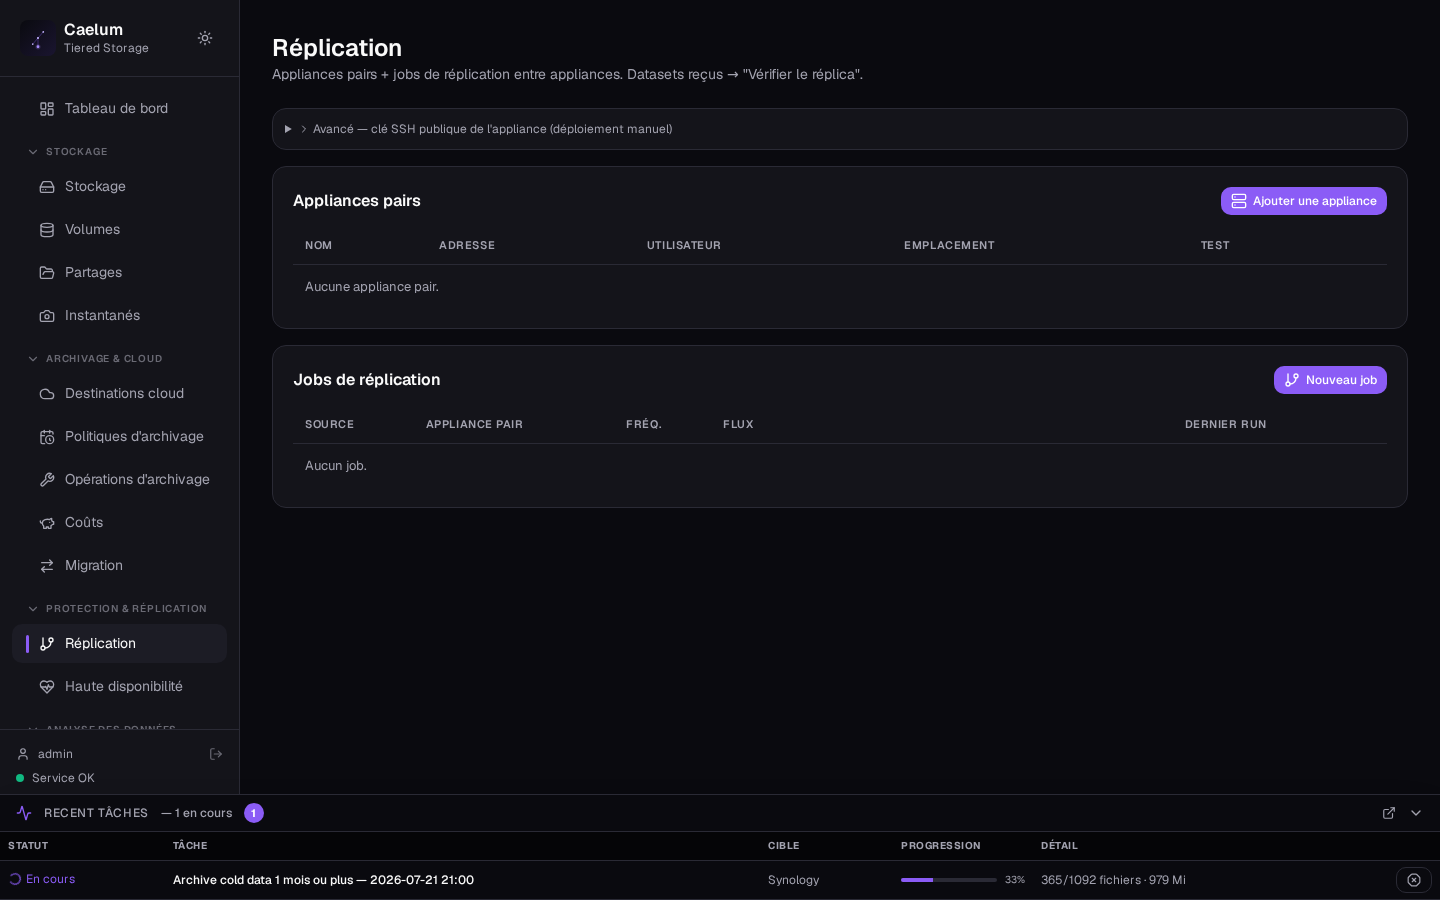Click the Synology target cell
This screenshot has width=1440, height=900.
[x=794, y=880]
